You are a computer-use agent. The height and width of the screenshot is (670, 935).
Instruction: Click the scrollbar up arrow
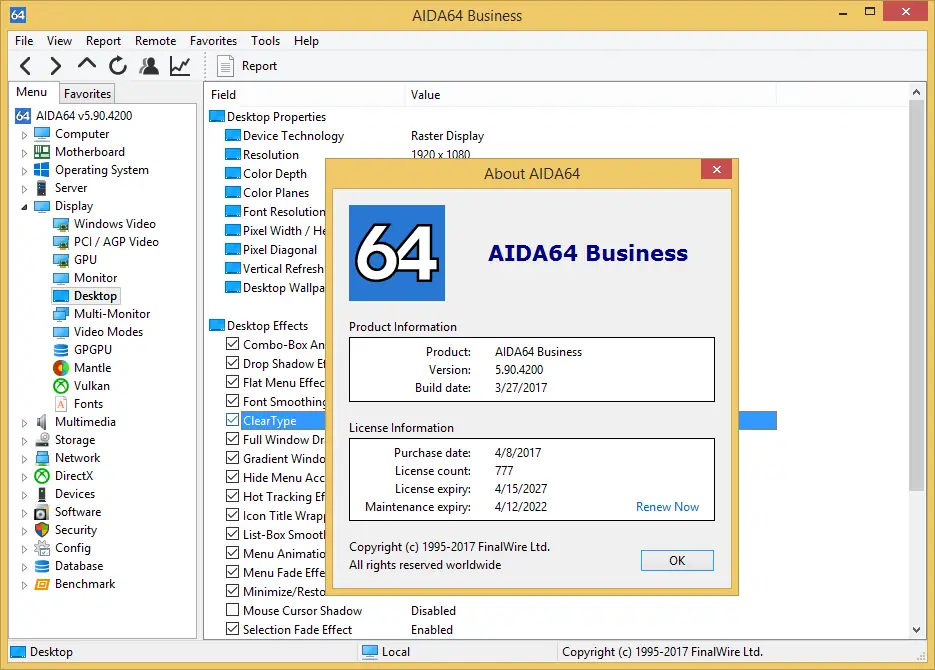tap(916, 92)
